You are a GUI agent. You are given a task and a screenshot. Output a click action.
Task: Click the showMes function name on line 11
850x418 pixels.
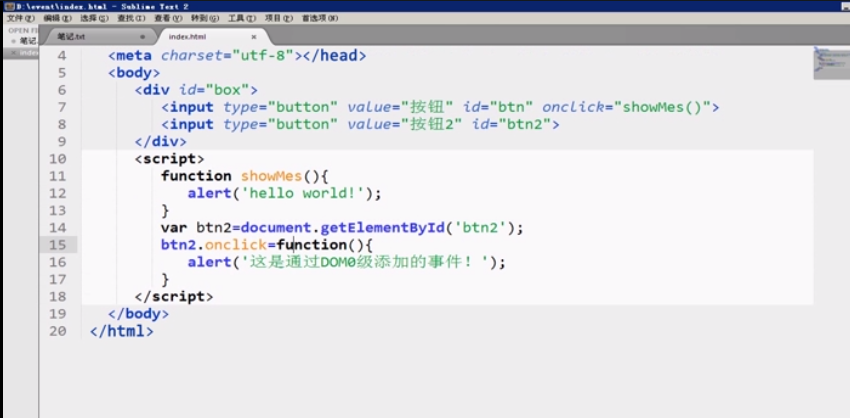272,176
